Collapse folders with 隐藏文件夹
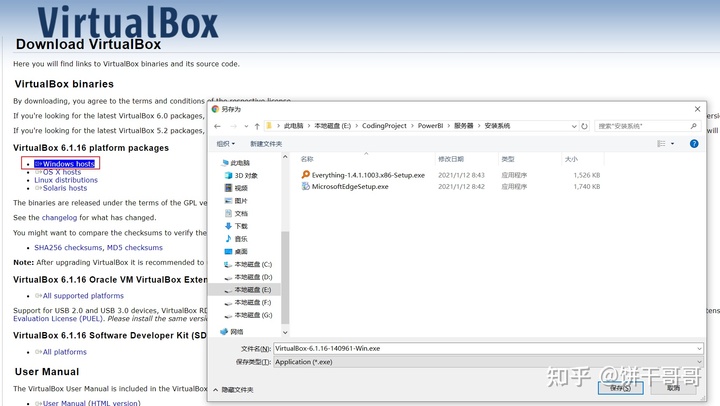Screen dimensions: 720x406 [x=233, y=389]
